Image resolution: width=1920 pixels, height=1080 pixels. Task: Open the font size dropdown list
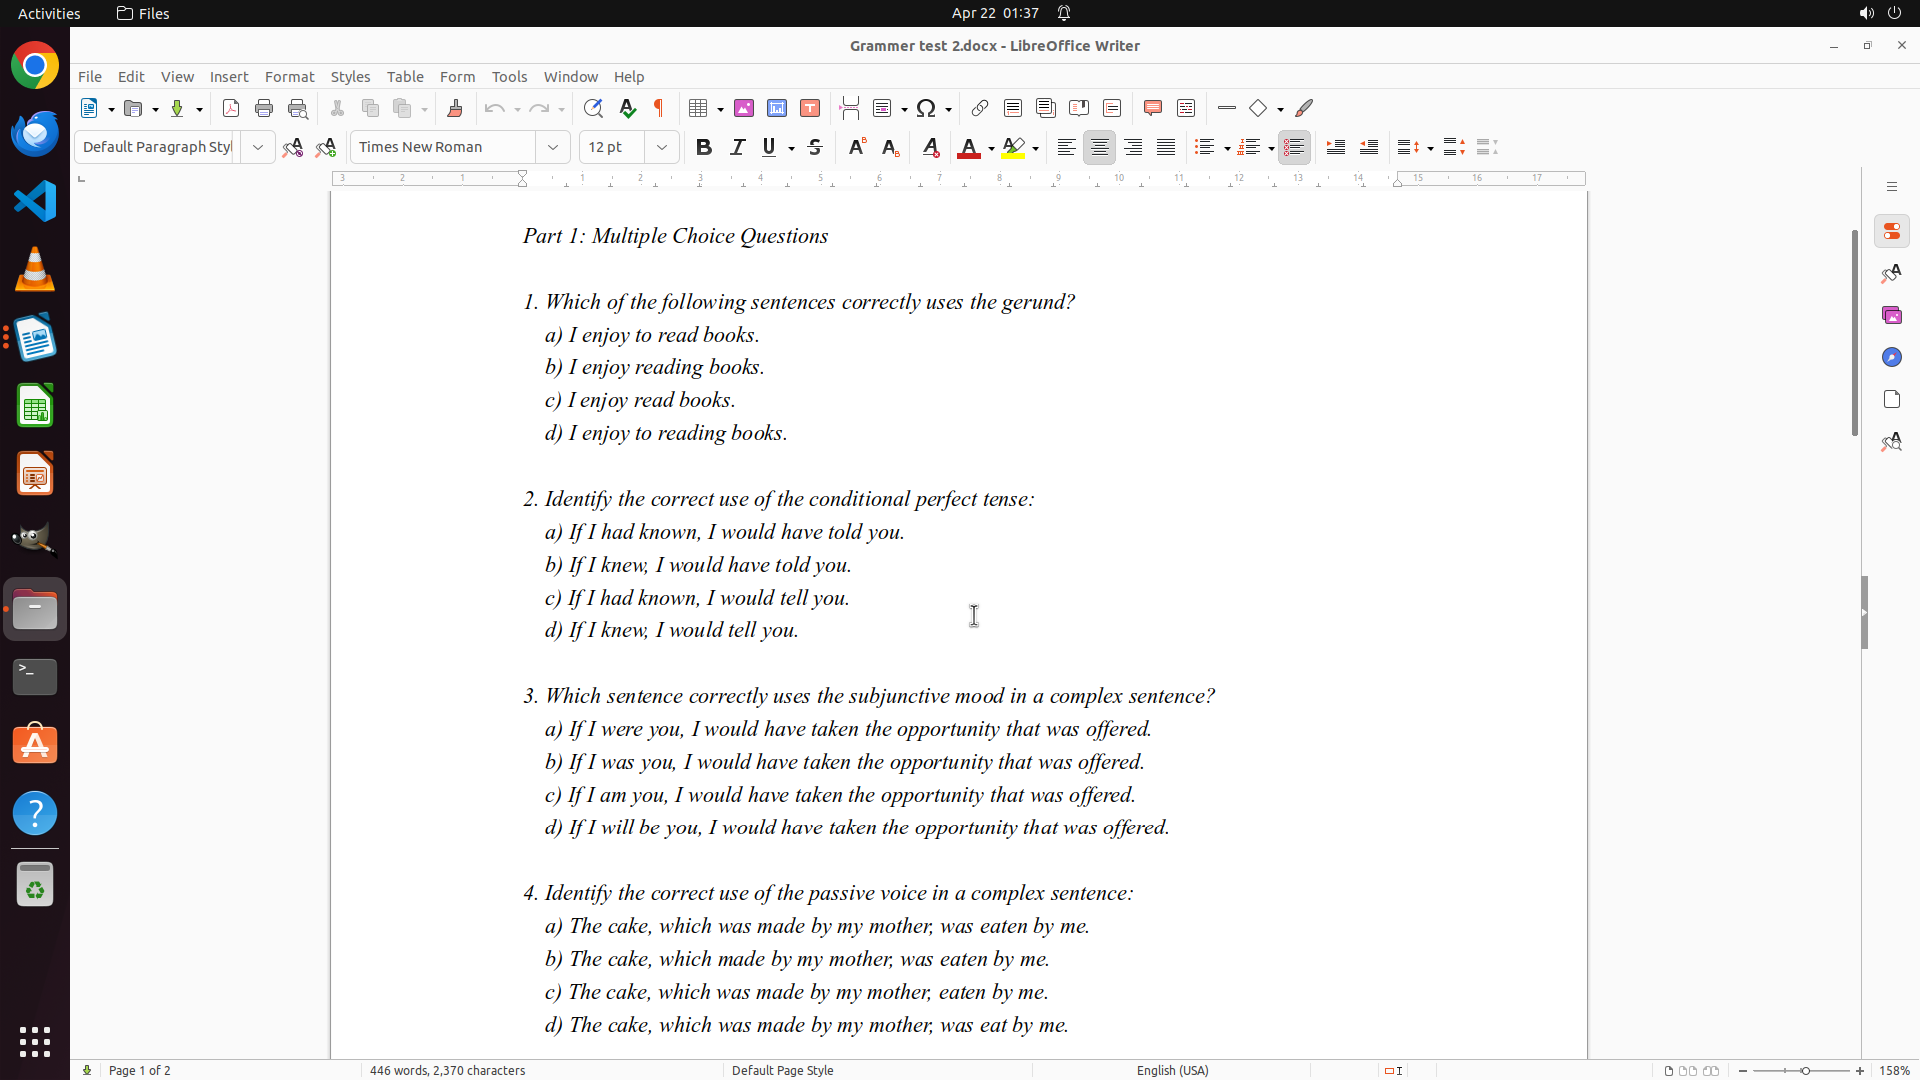click(662, 147)
